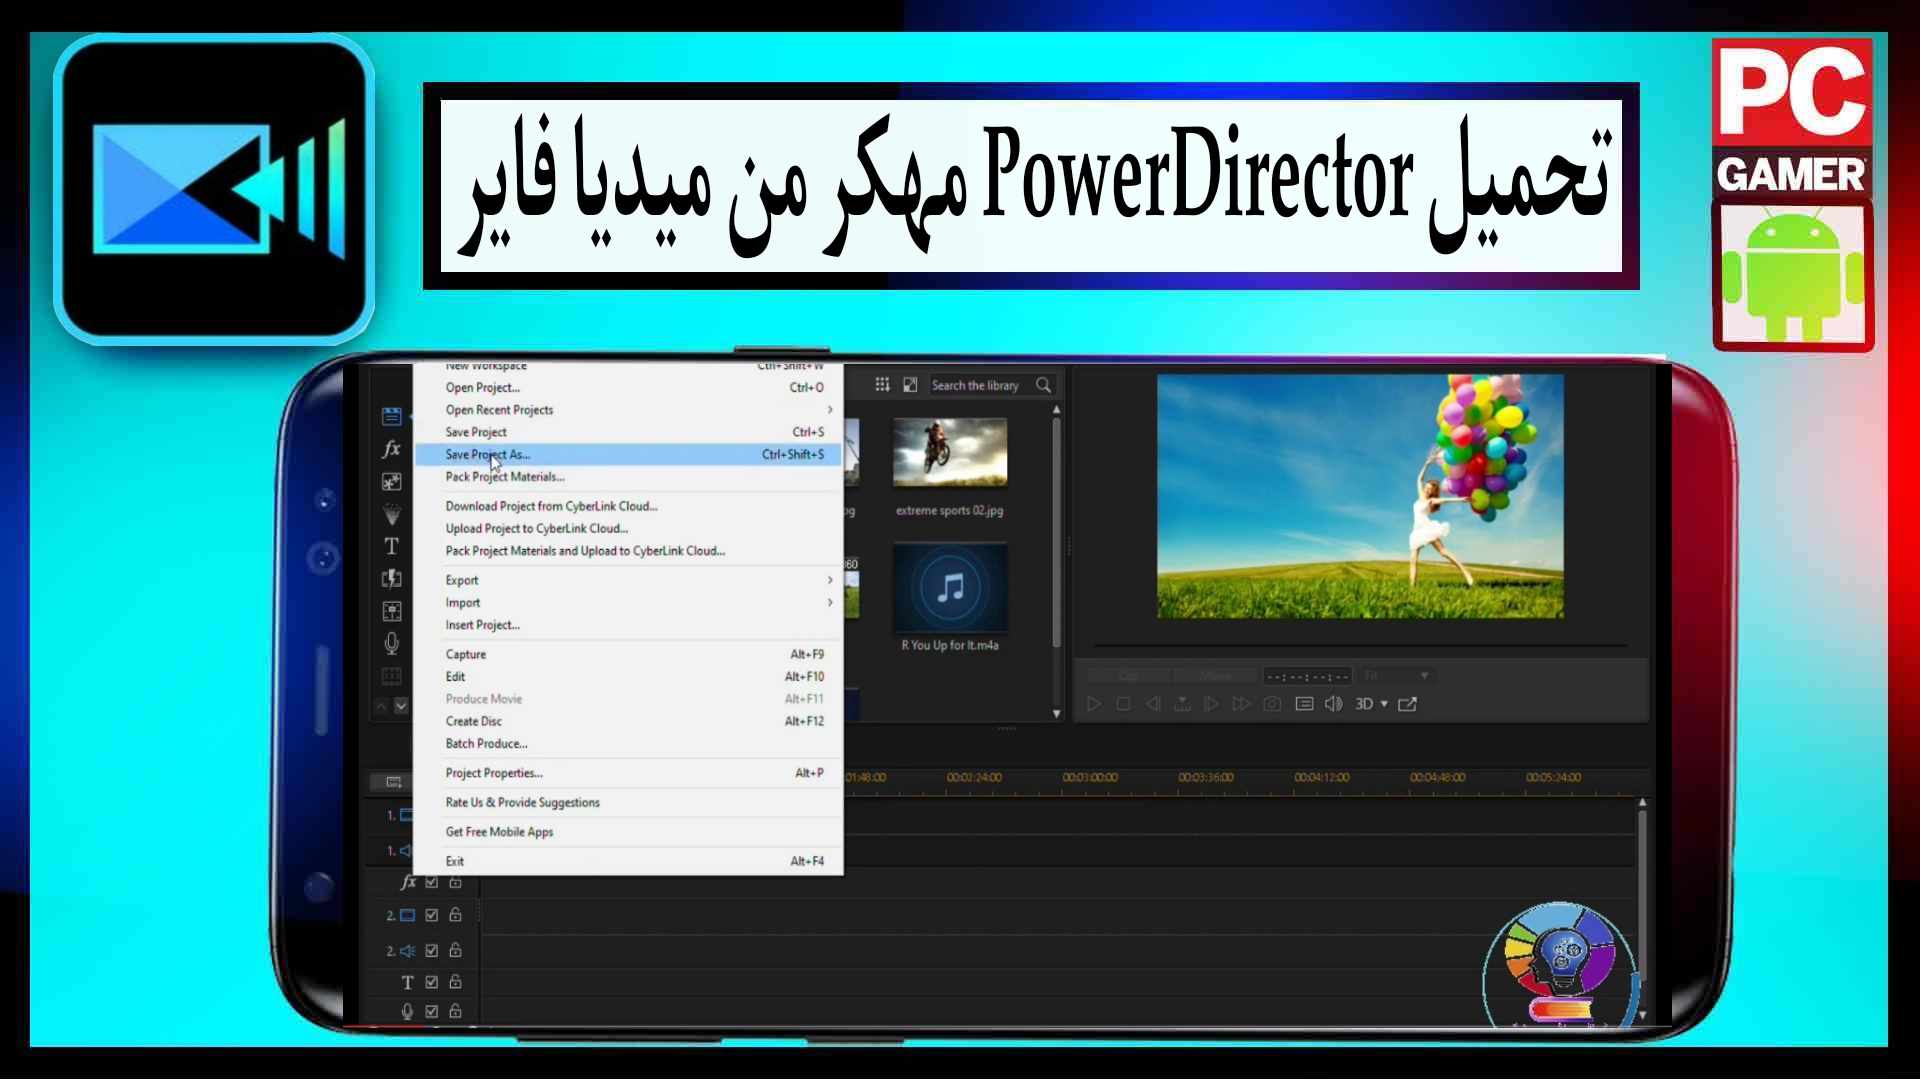
Task: Choose Save Project As menu entry
Action: (x=628, y=454)
